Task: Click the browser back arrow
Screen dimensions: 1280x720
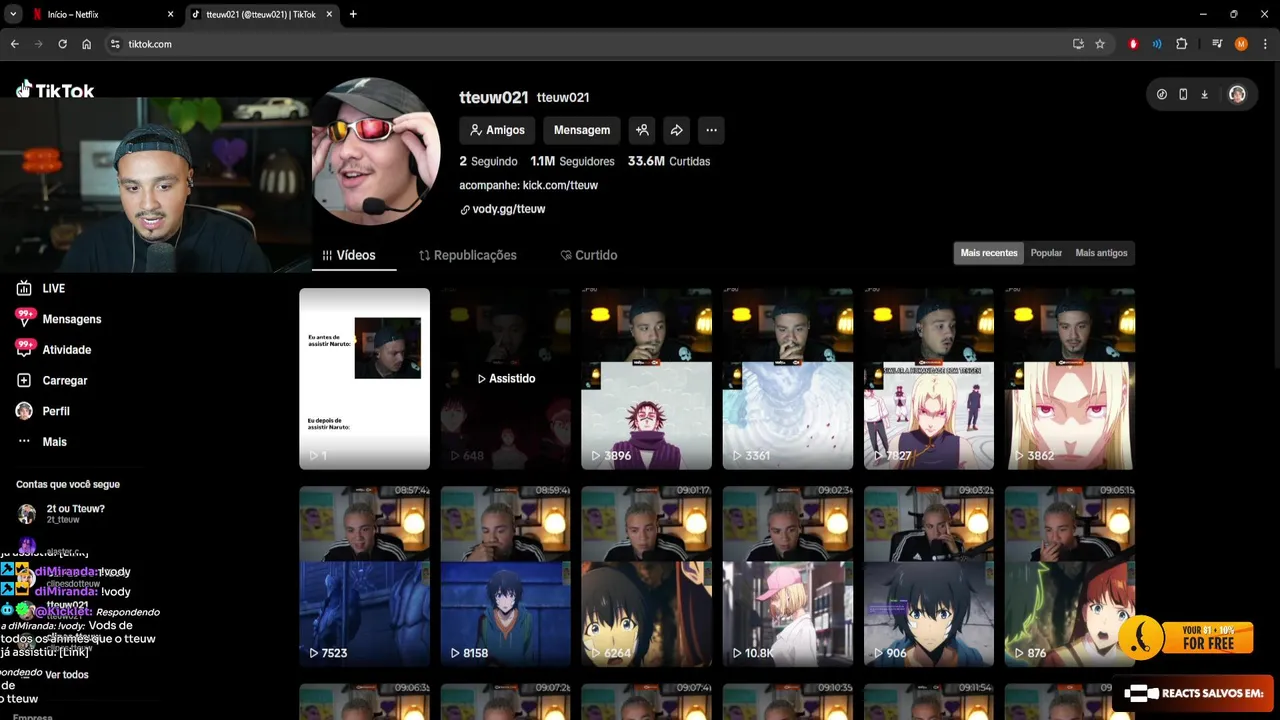Action: pos(14,44)
